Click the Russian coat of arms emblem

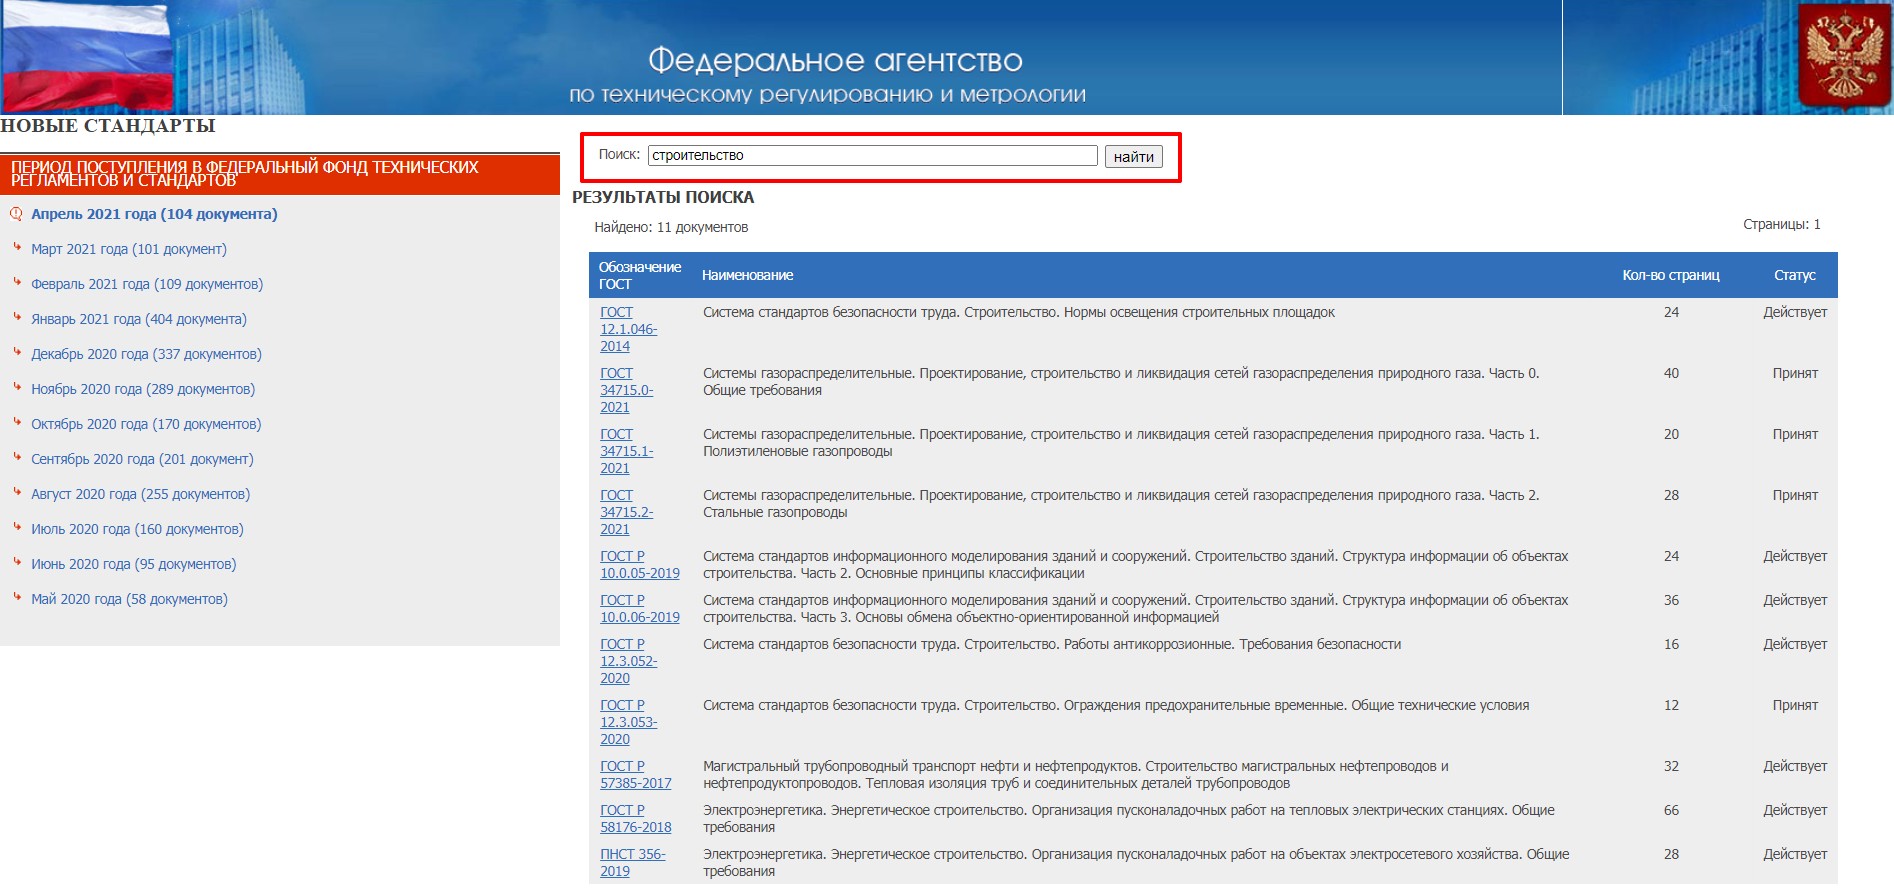coord(1844,55)
